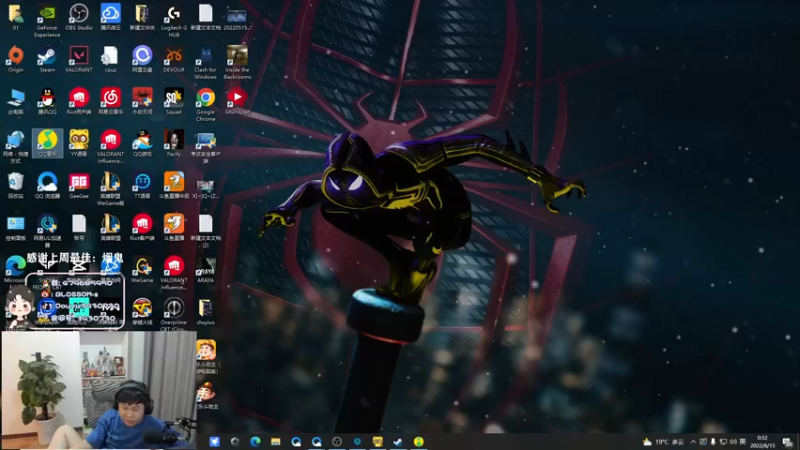
Task: Open the notification center icon
Action: (x=788, y=442)
